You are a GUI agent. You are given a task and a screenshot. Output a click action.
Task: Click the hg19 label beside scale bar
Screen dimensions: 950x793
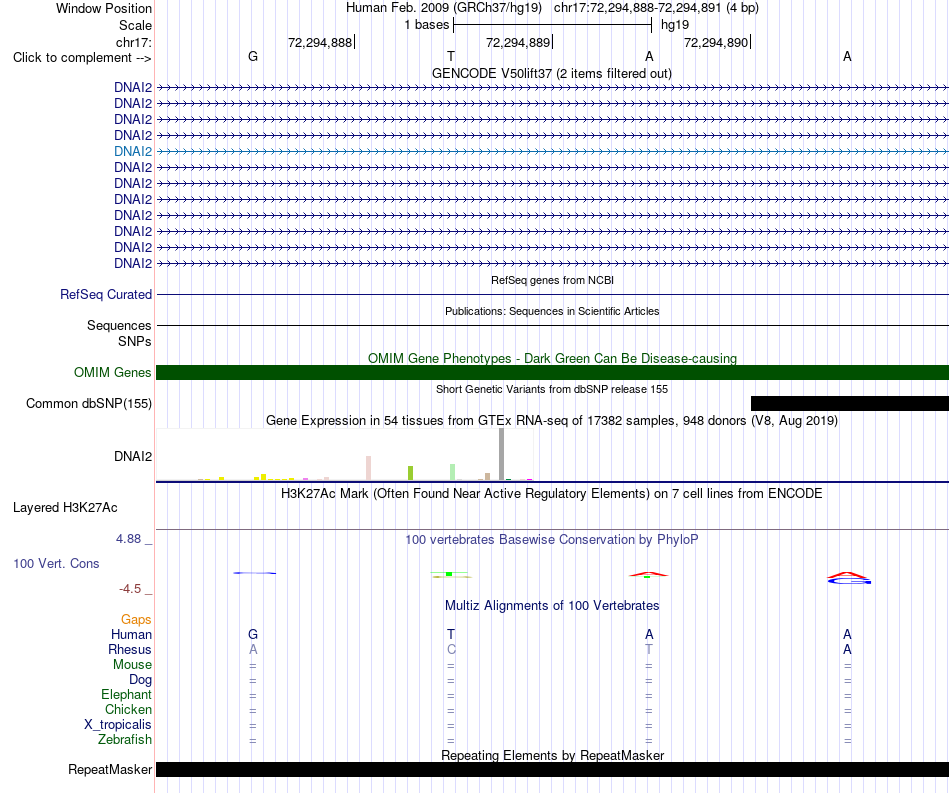(x=675, y=25)
